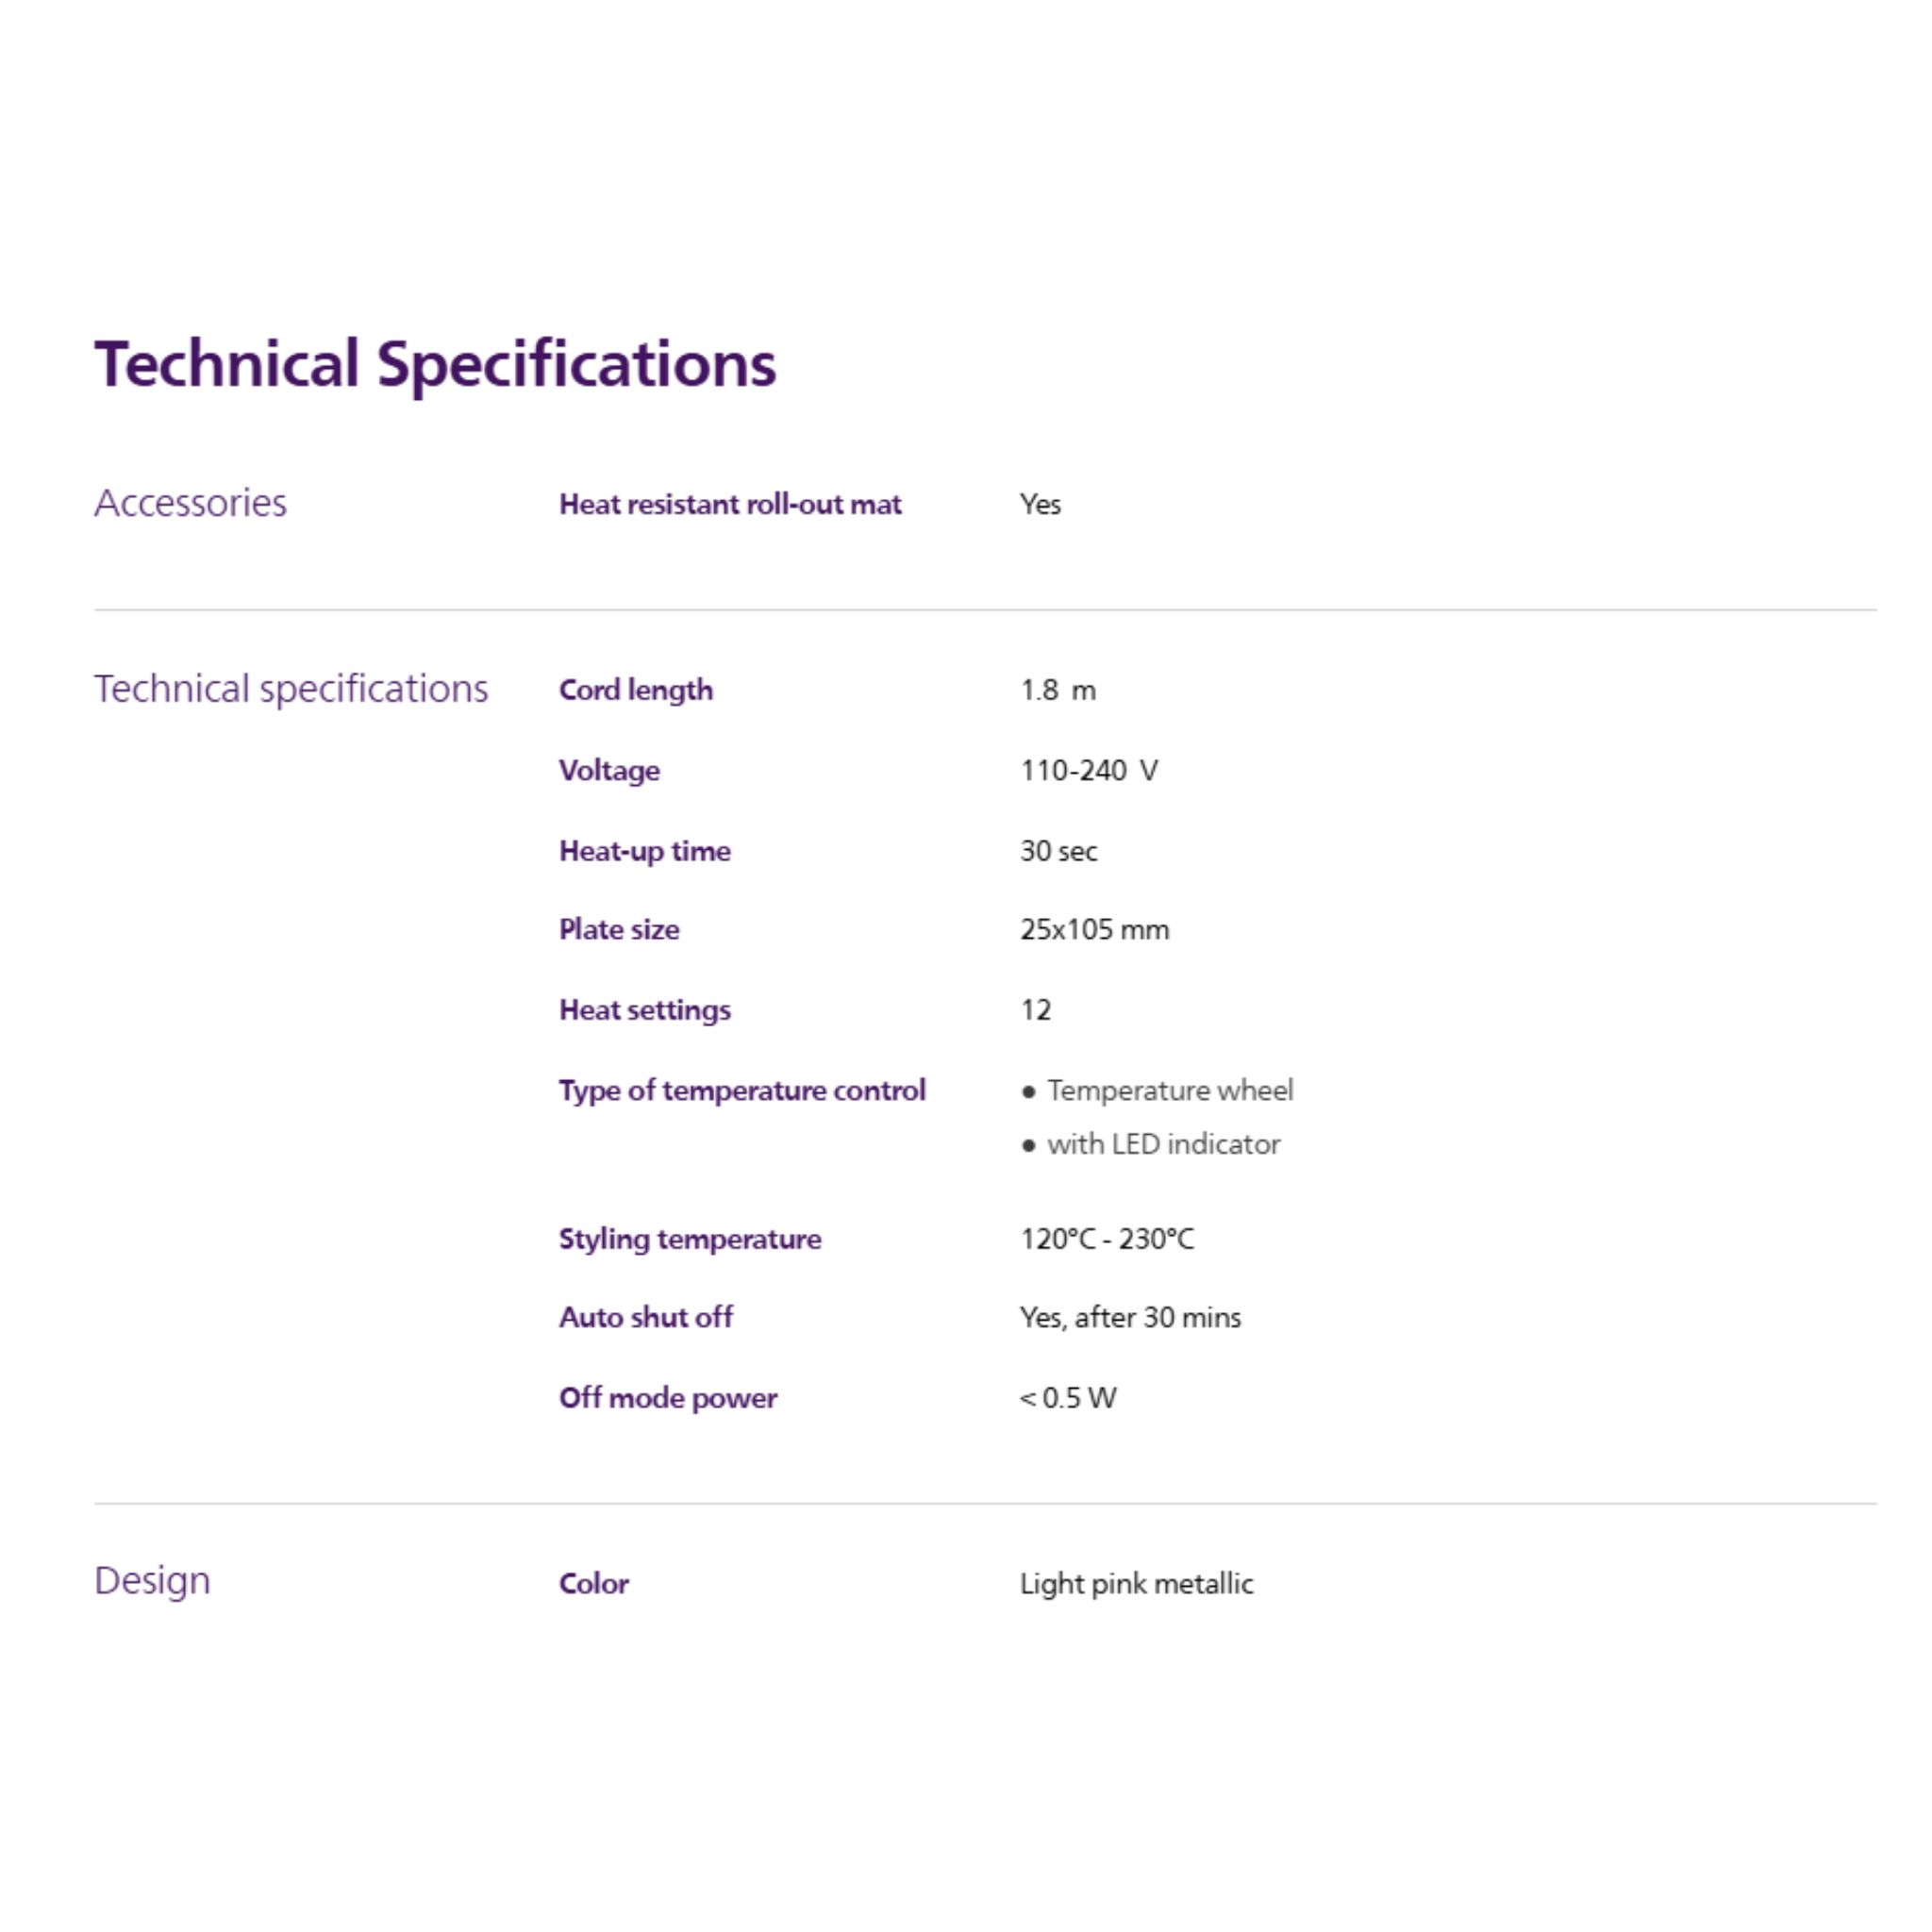Click the Plate size label
Viewport: 1932px width, 1932px height.
click(619, 930)
